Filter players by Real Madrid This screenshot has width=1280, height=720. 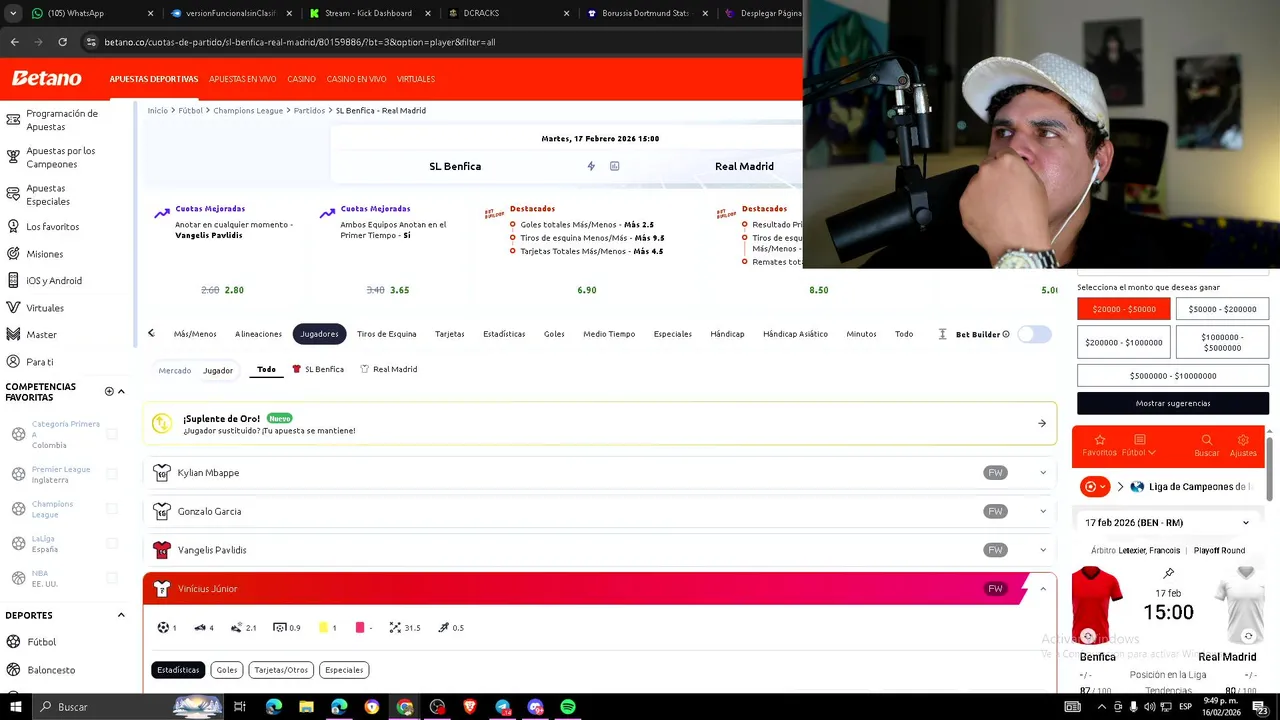pyautogui.click(x=389, y=370)
